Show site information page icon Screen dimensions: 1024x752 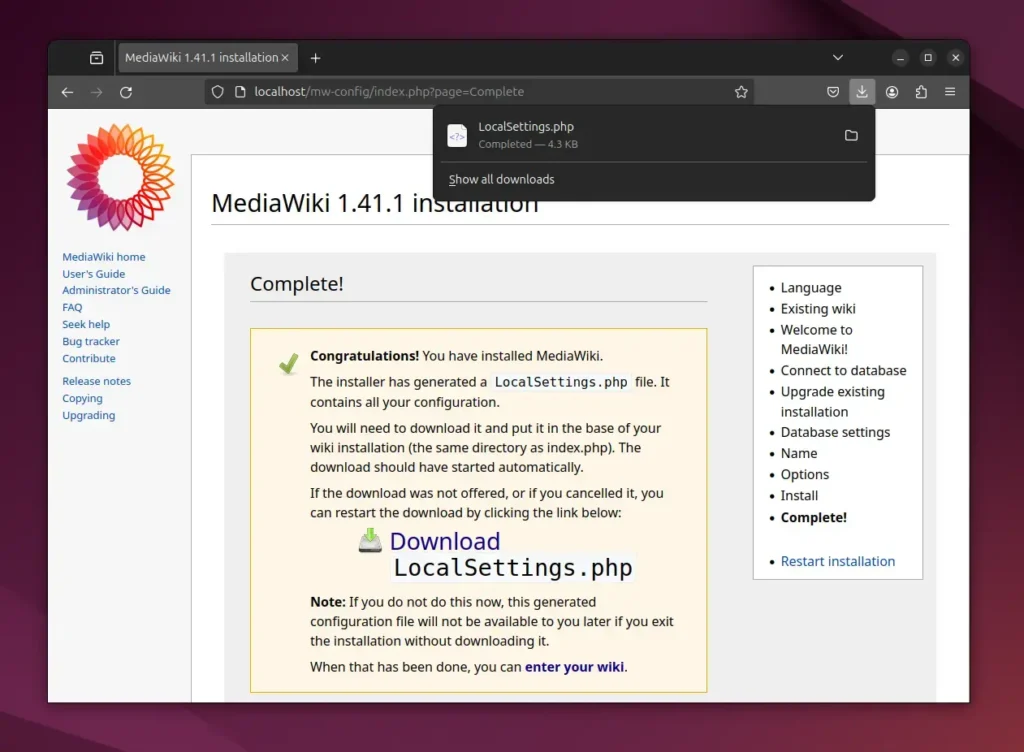[240, 92]
